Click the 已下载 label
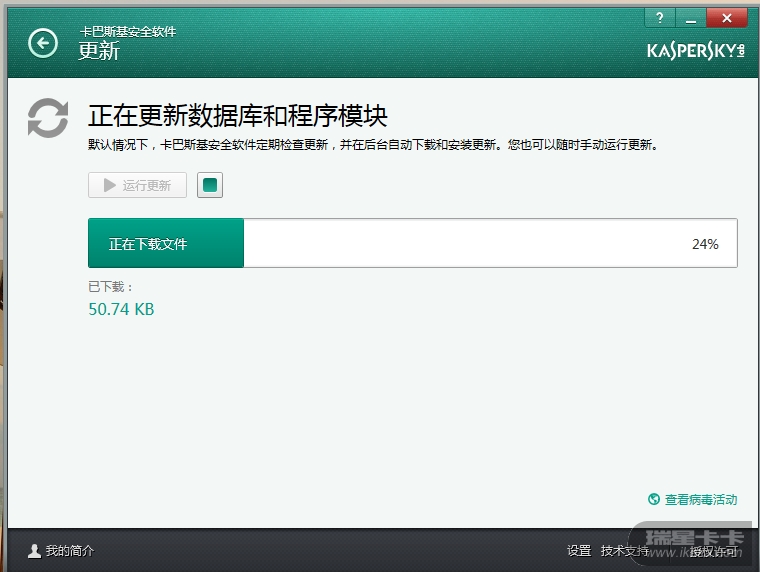This screenshot has width=760, height=572. 110,286
